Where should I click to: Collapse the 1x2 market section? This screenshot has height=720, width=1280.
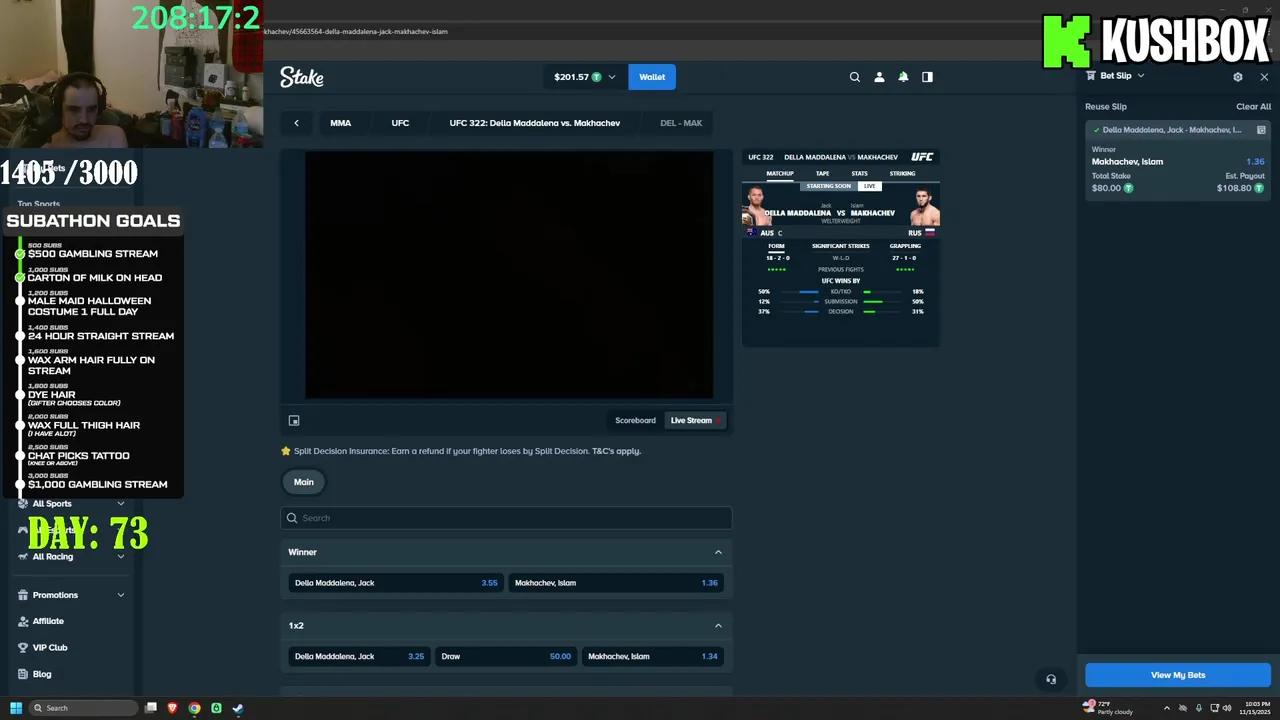718,626
